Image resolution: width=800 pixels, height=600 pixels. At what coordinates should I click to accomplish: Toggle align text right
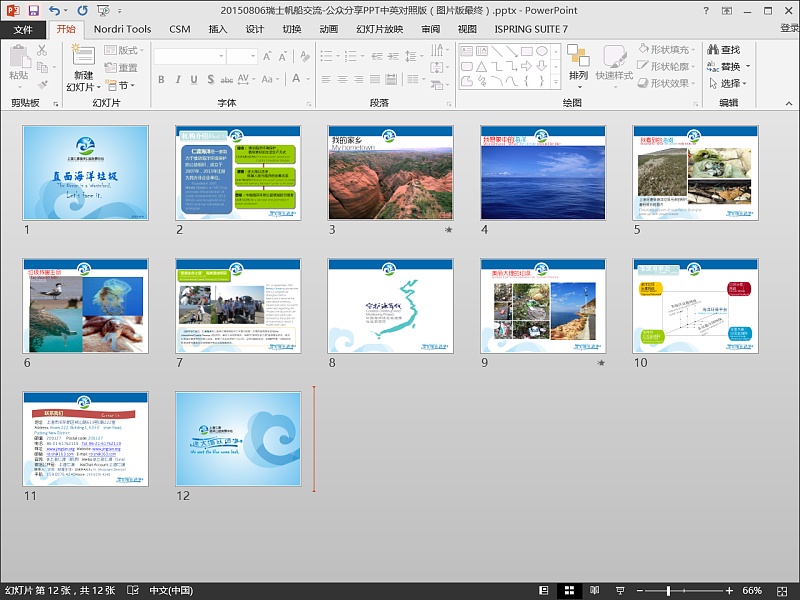(359, 79)
